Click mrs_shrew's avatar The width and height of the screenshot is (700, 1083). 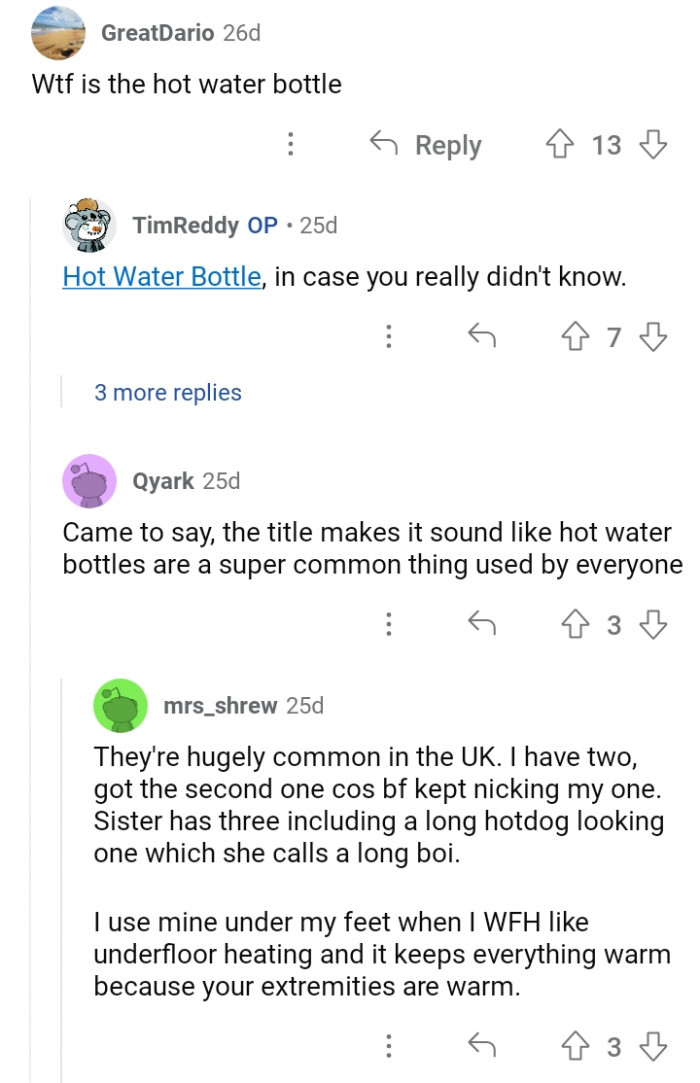(x=120, y=706)
